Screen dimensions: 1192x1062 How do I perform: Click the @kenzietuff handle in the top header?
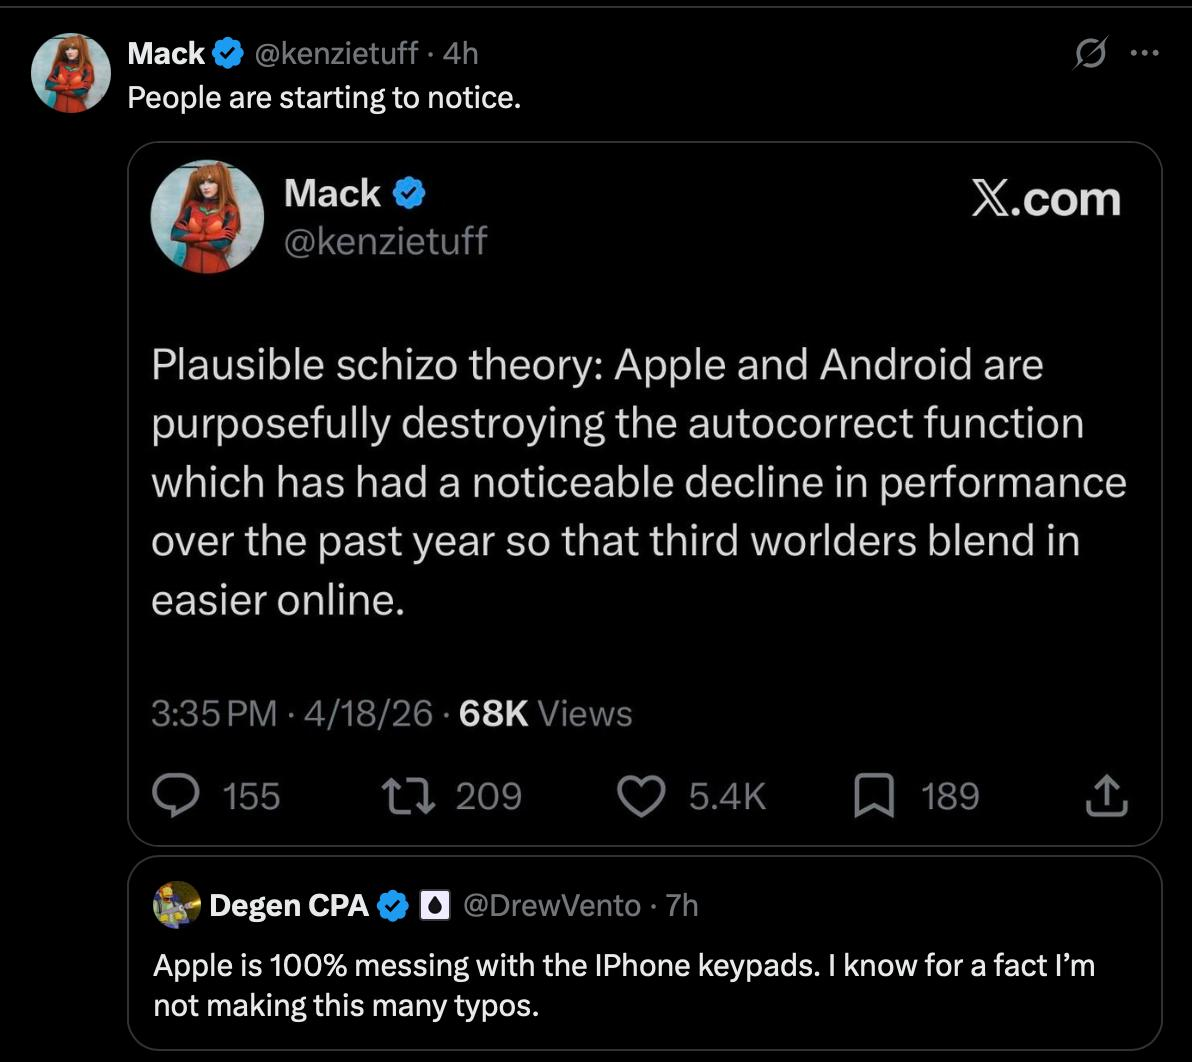tap(335, 53)
